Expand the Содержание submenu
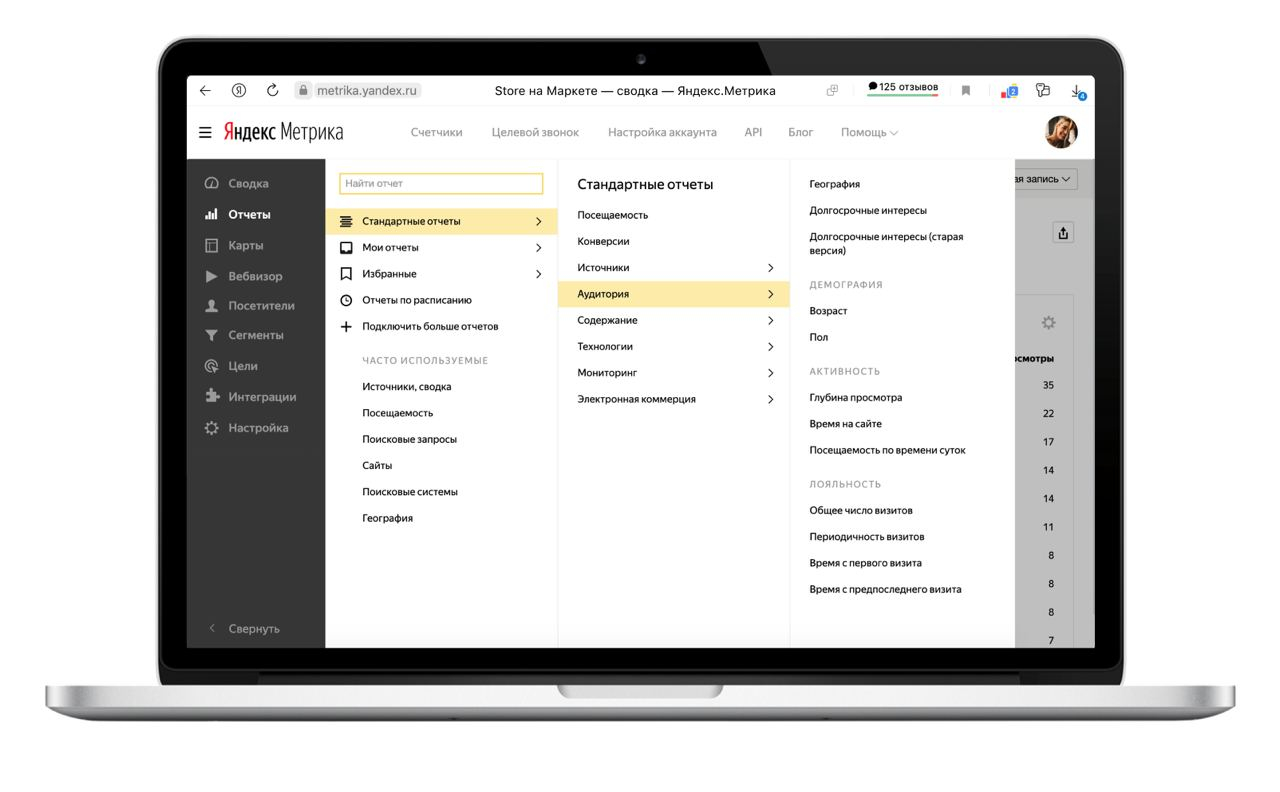Viewport: 1280px width, 792px height. point(674,320)
